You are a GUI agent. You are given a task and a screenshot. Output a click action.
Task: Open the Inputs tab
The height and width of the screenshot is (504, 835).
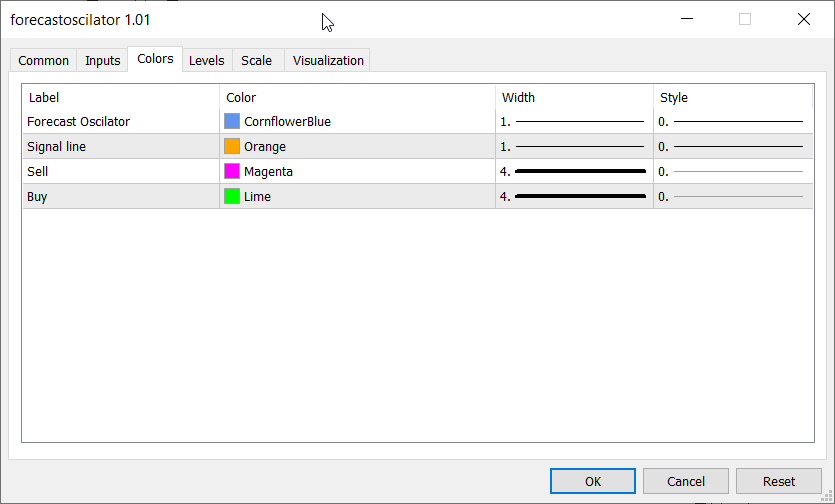pos(102,61)
